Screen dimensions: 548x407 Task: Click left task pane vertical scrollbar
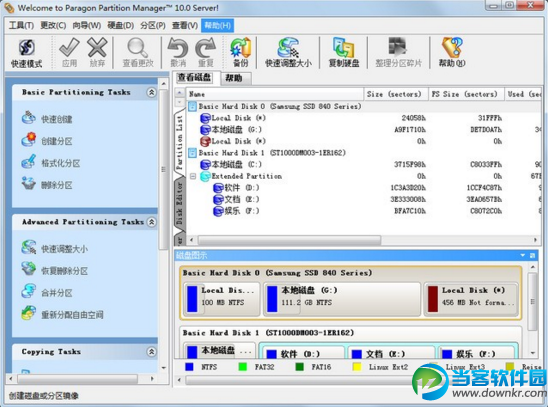tap(163, 168)
